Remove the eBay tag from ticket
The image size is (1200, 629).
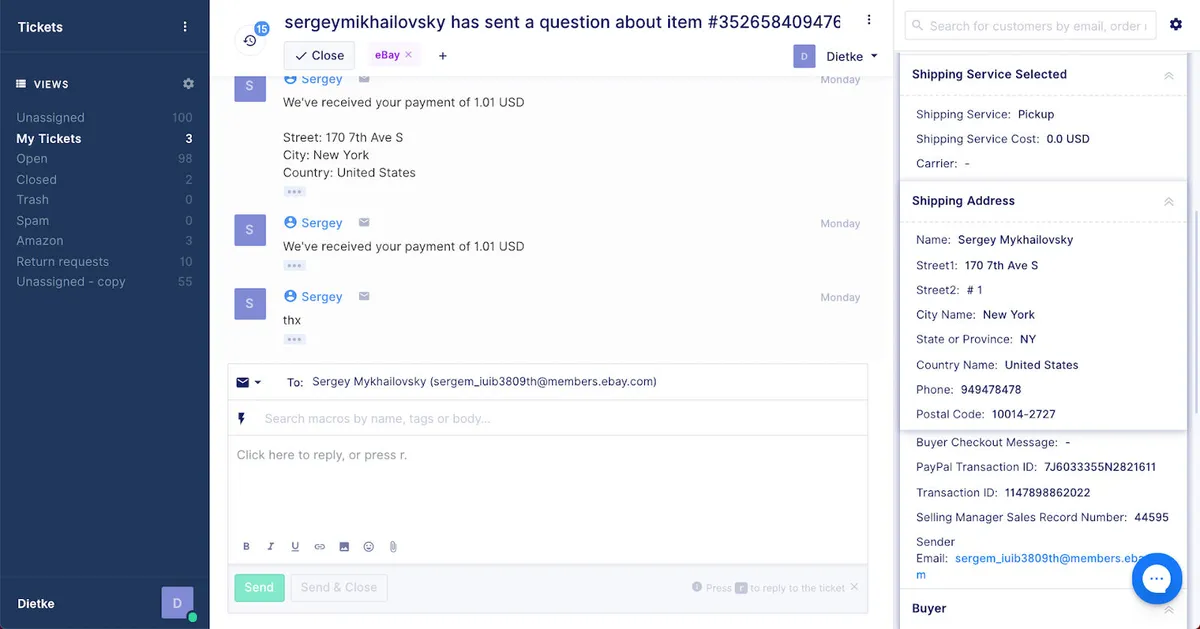pyautogui.click(x=408, y=55)
